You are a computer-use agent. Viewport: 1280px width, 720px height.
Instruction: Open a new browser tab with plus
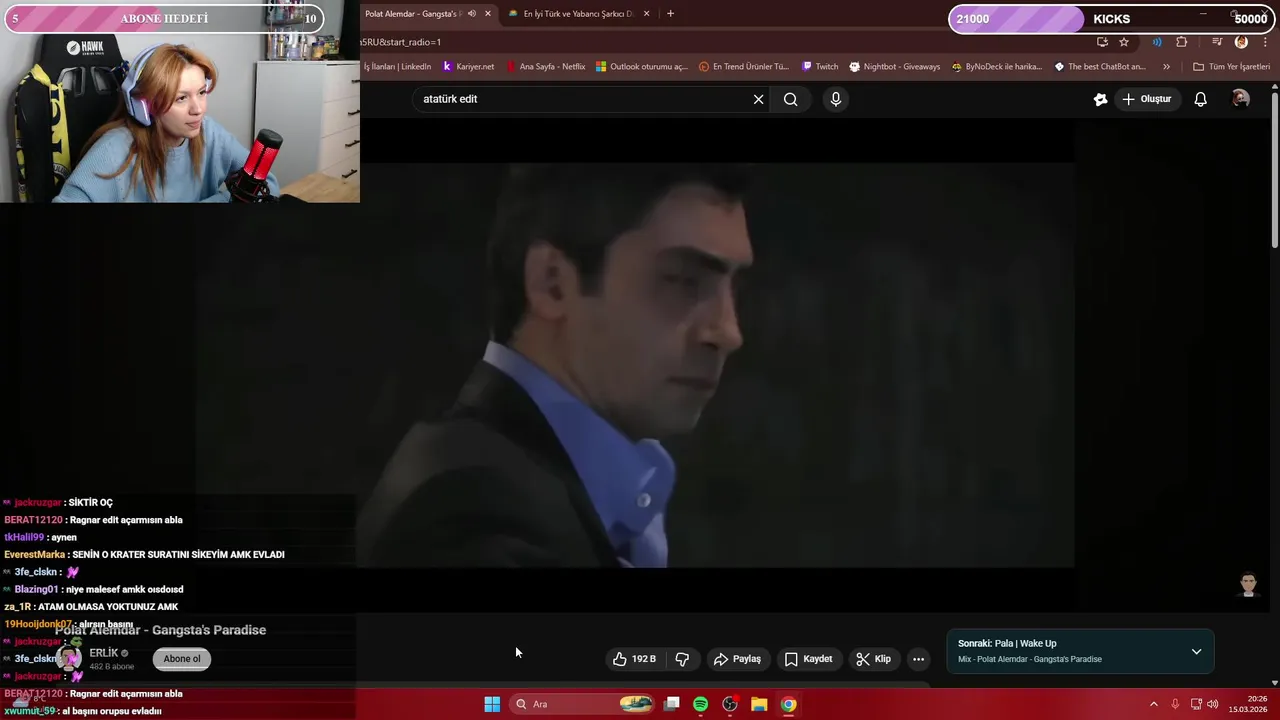(670, 14)
